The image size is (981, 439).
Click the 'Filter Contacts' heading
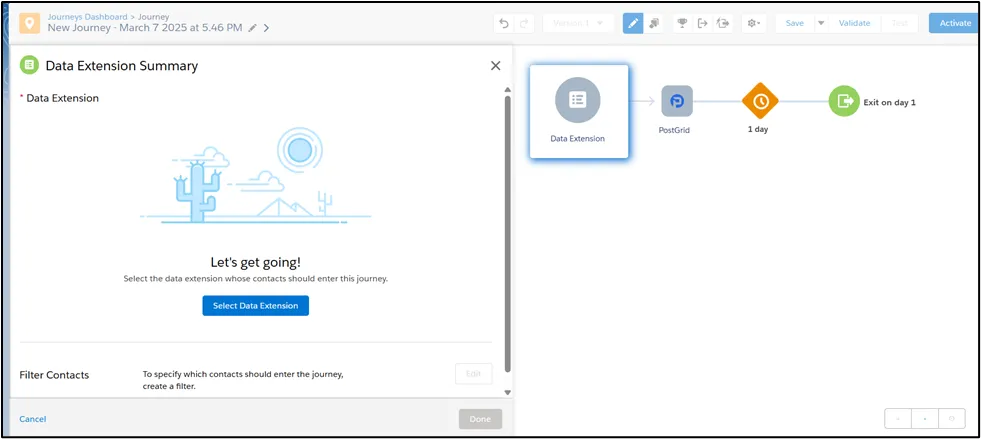[54, 375]
